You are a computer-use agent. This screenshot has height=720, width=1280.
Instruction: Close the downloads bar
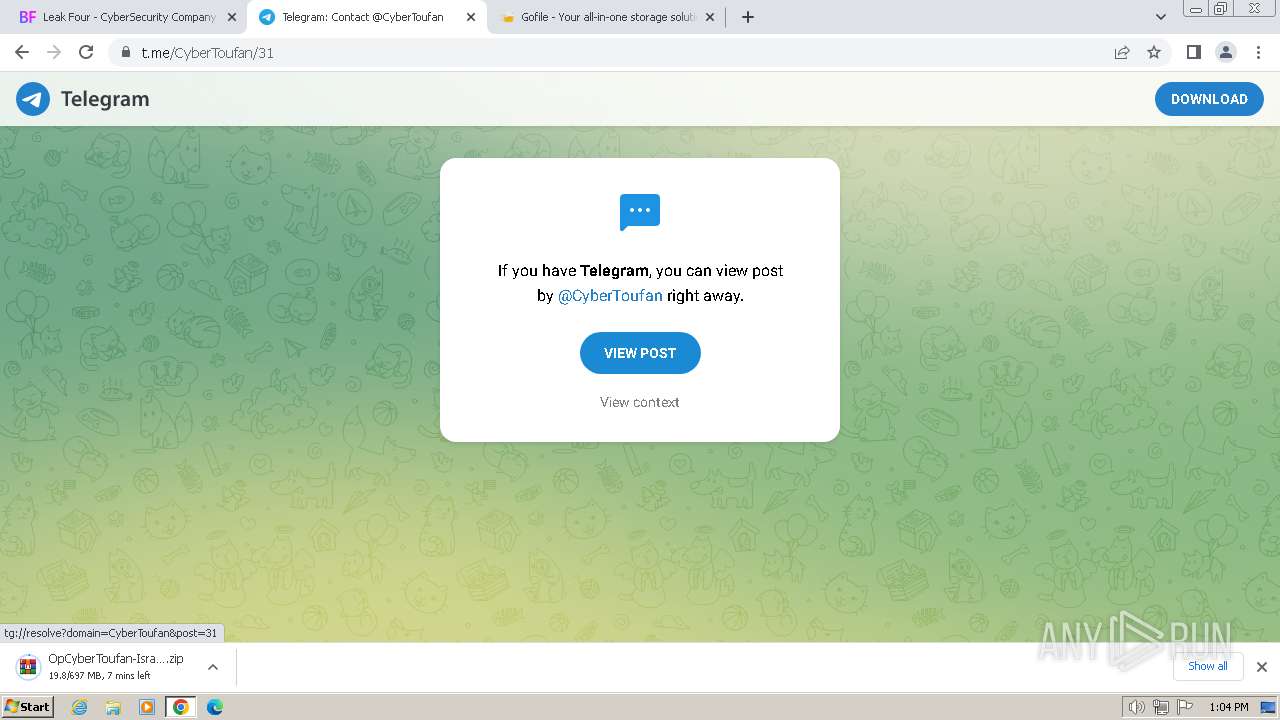[x=1262, y=667]
